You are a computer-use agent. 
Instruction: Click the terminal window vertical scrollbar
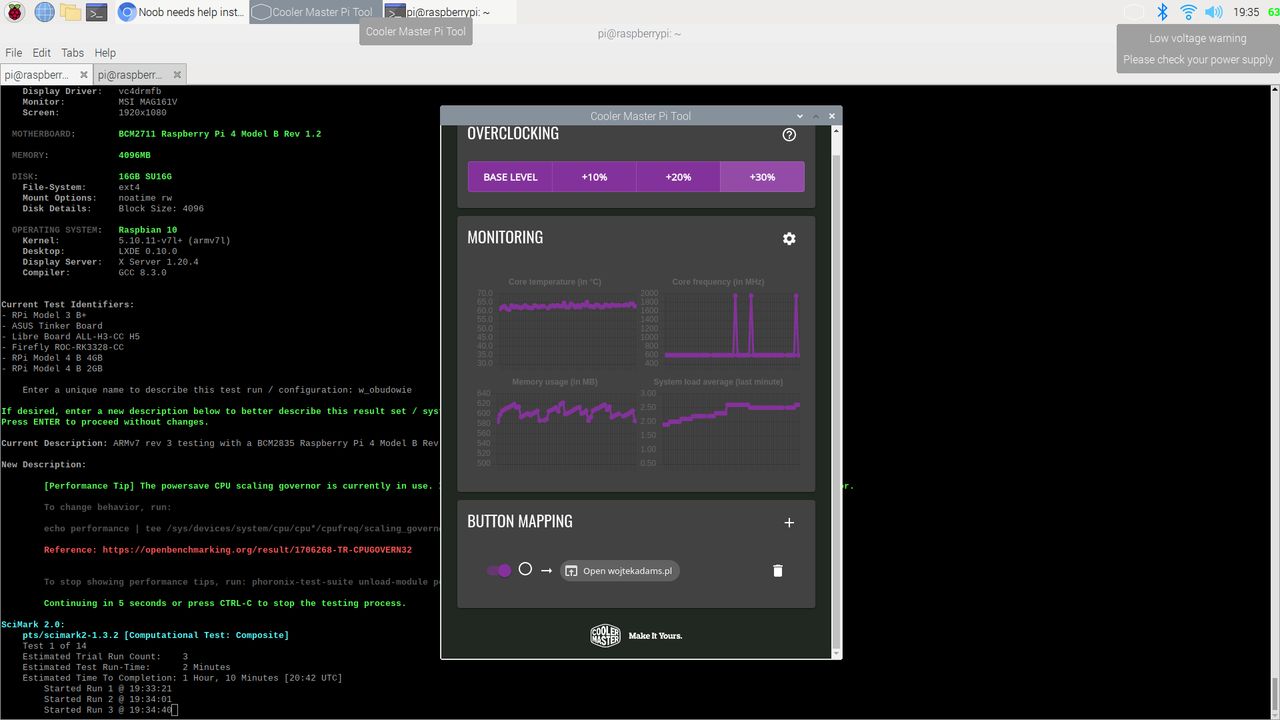click(1274, 400)
